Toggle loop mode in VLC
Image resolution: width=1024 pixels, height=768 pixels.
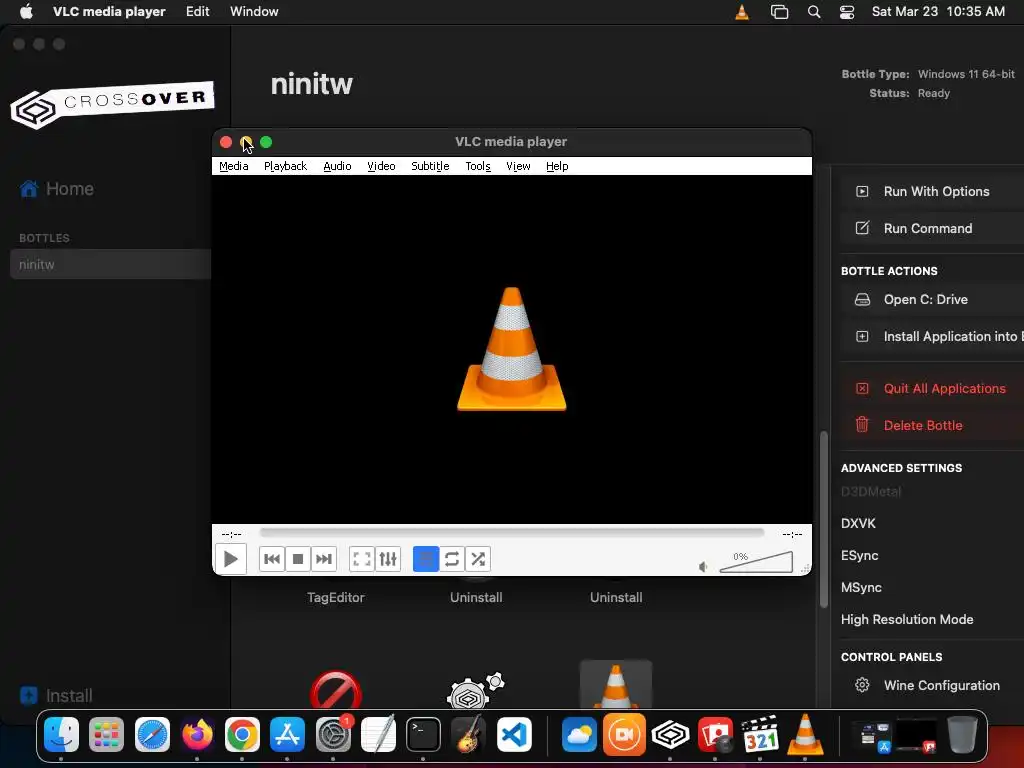click(452, 559)
